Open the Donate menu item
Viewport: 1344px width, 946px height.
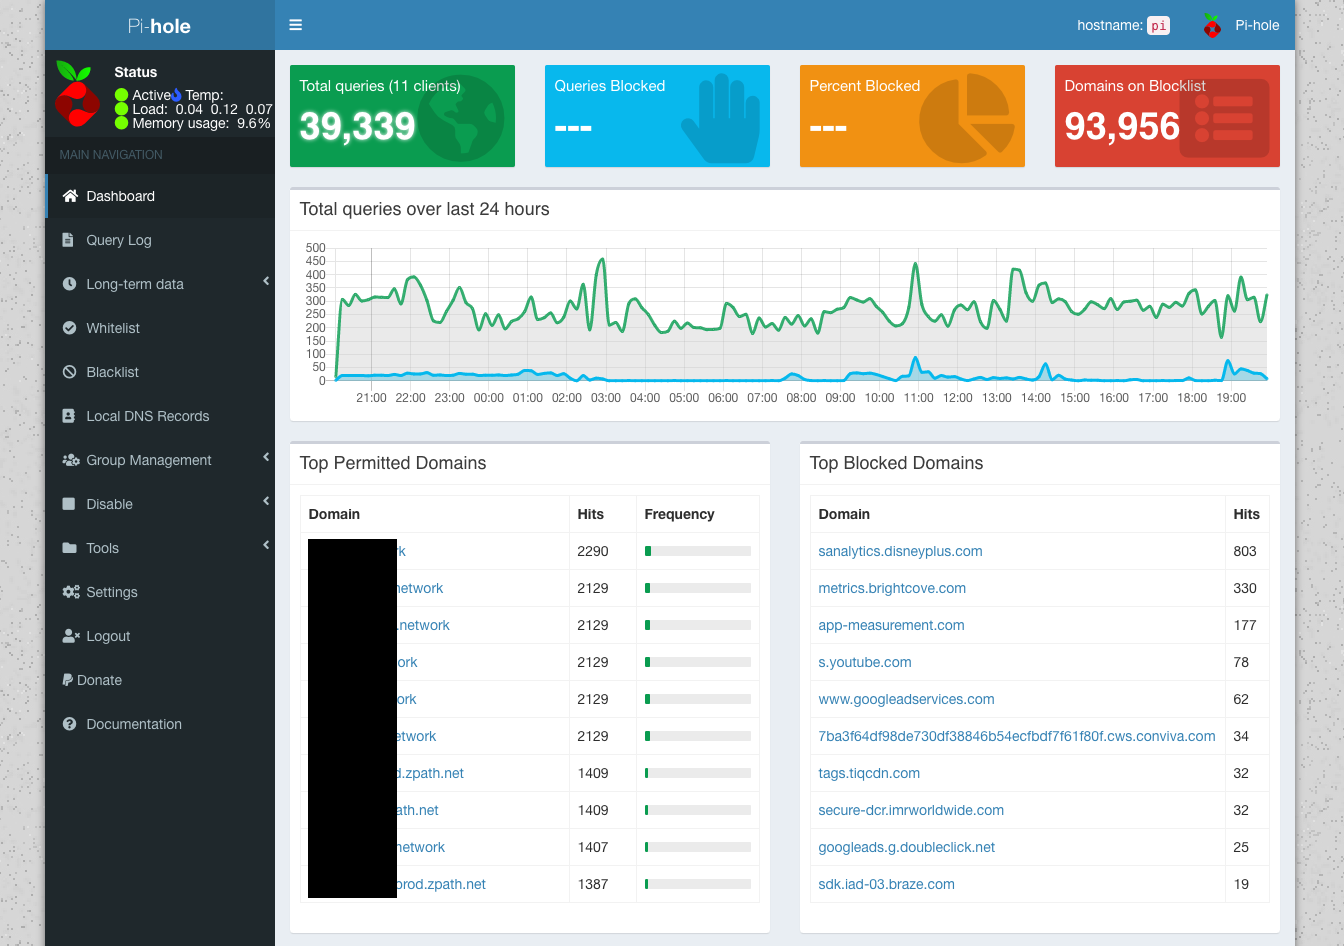click(99, 680)
